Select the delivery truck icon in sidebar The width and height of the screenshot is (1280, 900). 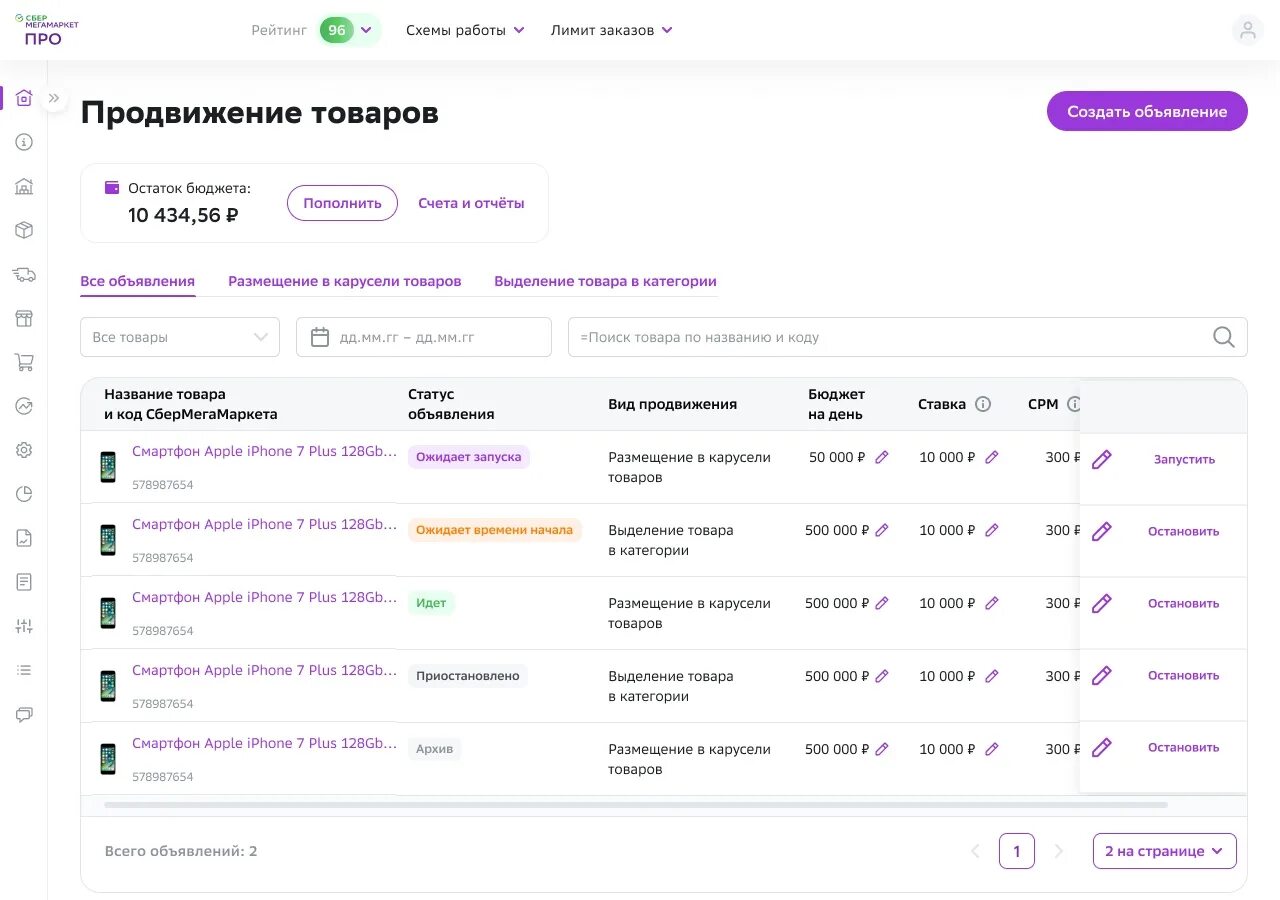[24, 274]
